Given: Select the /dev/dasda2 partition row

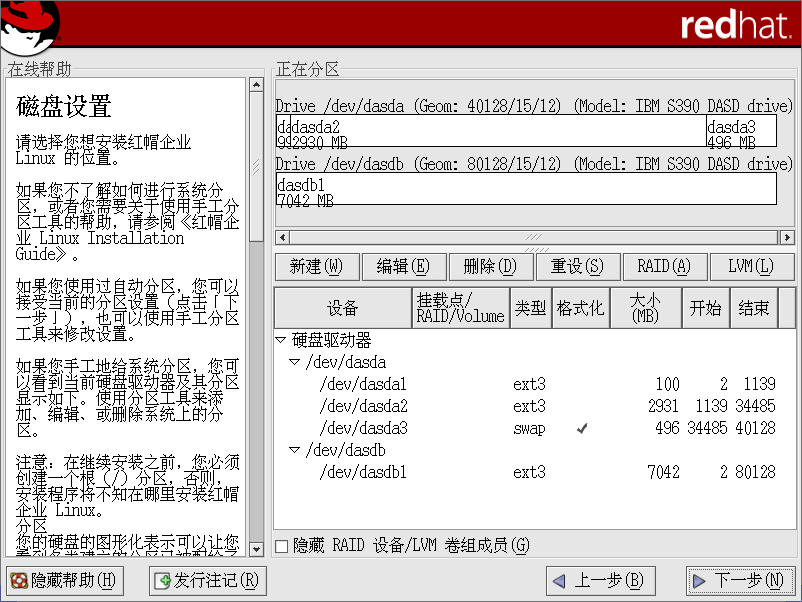Looking at the screenshot, I should [534, 406].
